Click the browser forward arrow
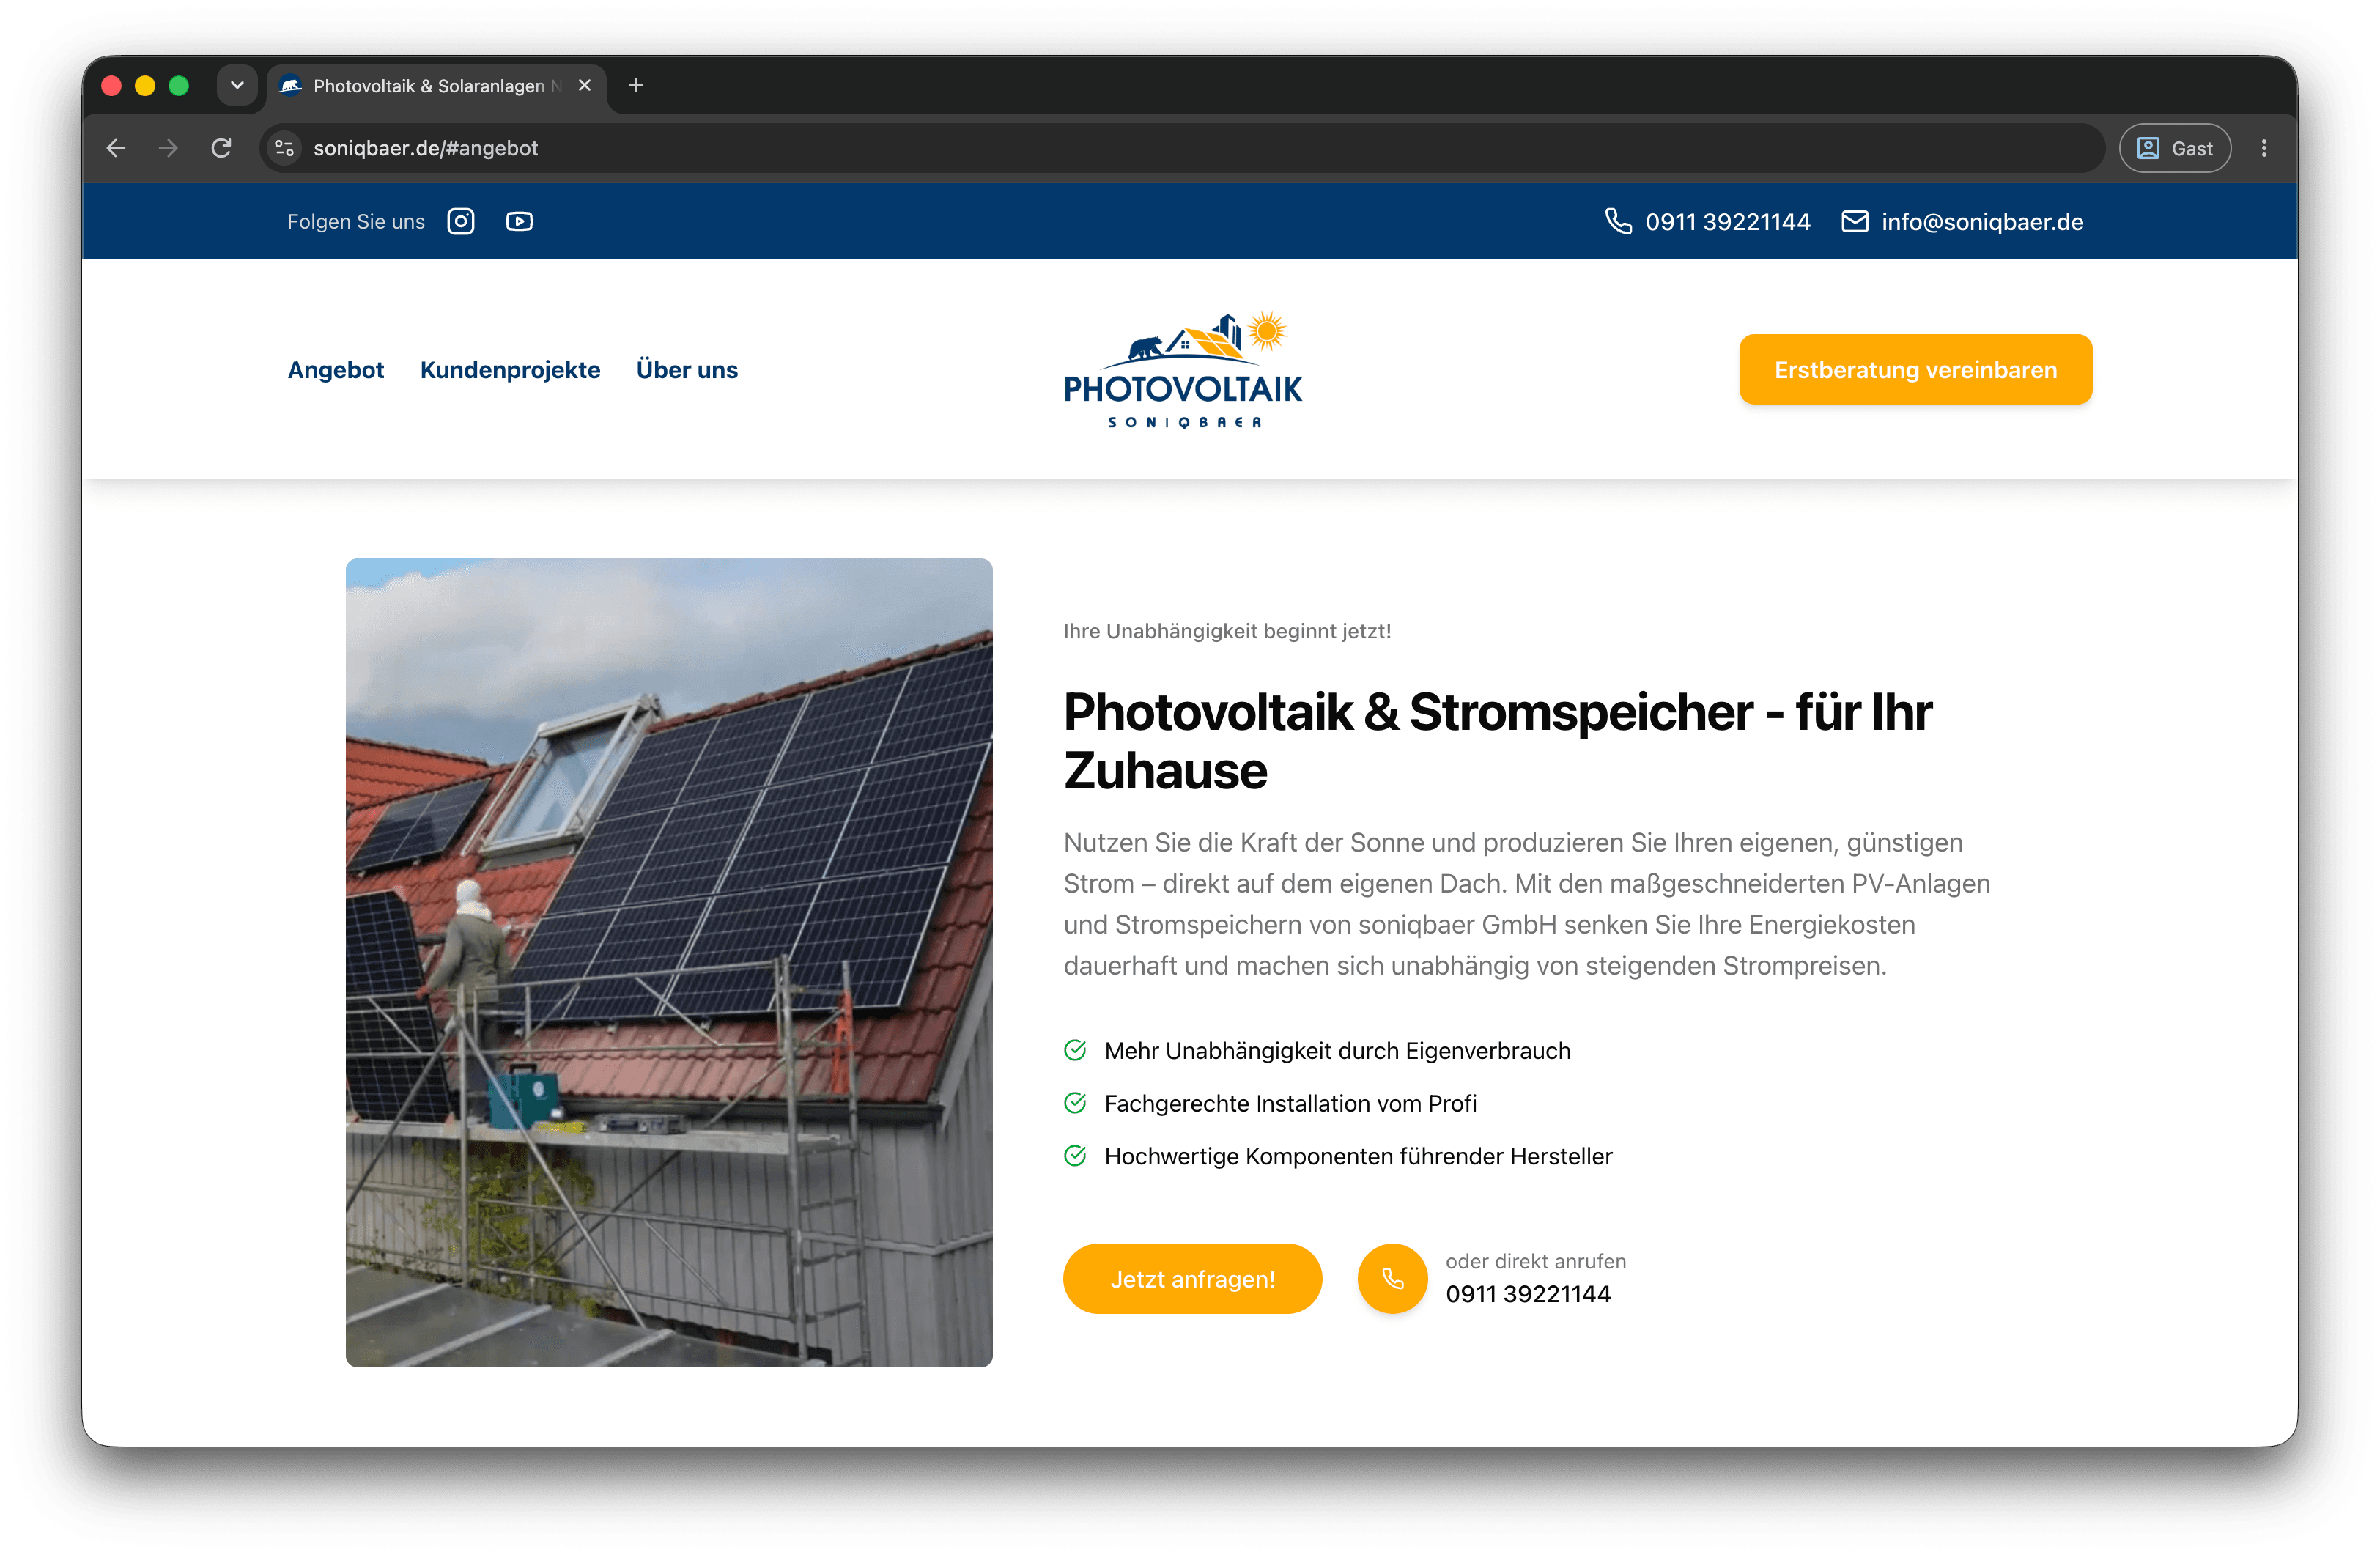Viewport: 2380px width, 1555px height. pyautogui.click(x=168, y=148)
